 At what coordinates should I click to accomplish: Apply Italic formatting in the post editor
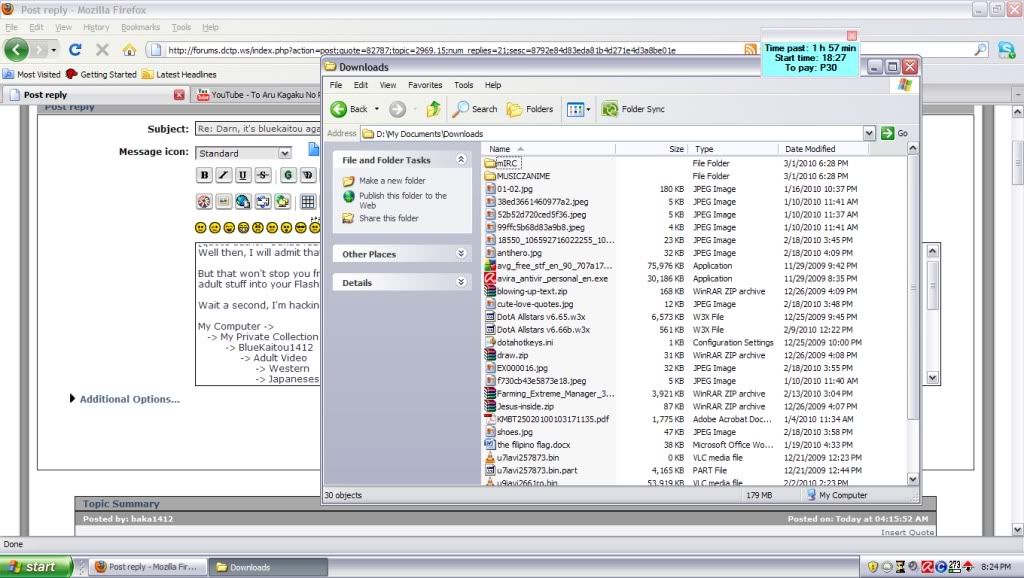[223, 175]
